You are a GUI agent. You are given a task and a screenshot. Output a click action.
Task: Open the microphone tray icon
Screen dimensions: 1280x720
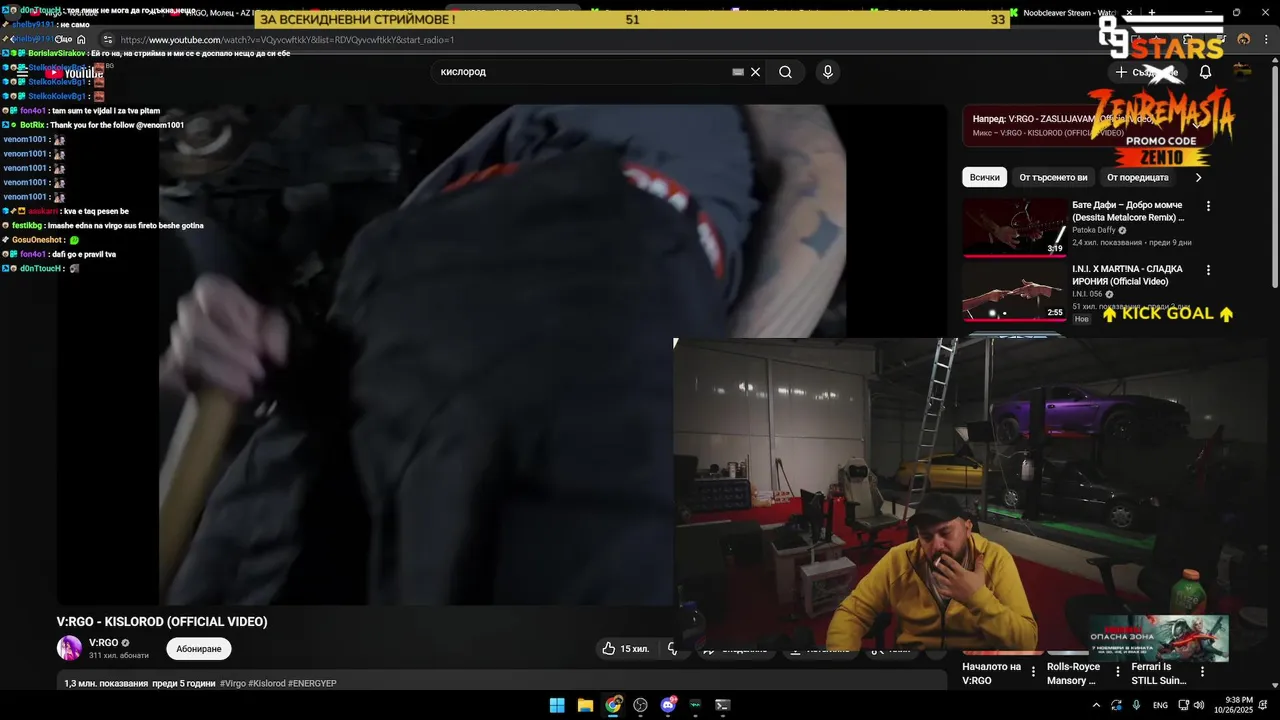pyautogui.click(x=1137, y=705)
